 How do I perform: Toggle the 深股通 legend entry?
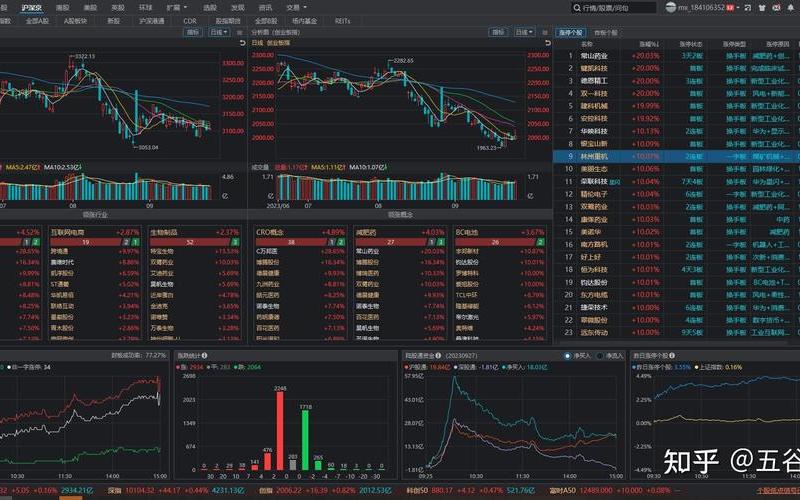476,367
